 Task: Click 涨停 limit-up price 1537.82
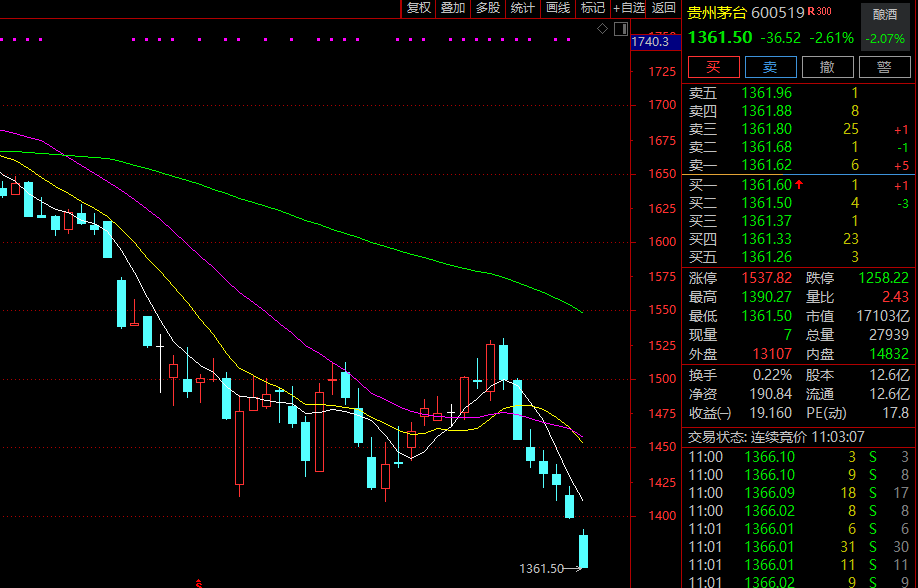coord(766,278)
